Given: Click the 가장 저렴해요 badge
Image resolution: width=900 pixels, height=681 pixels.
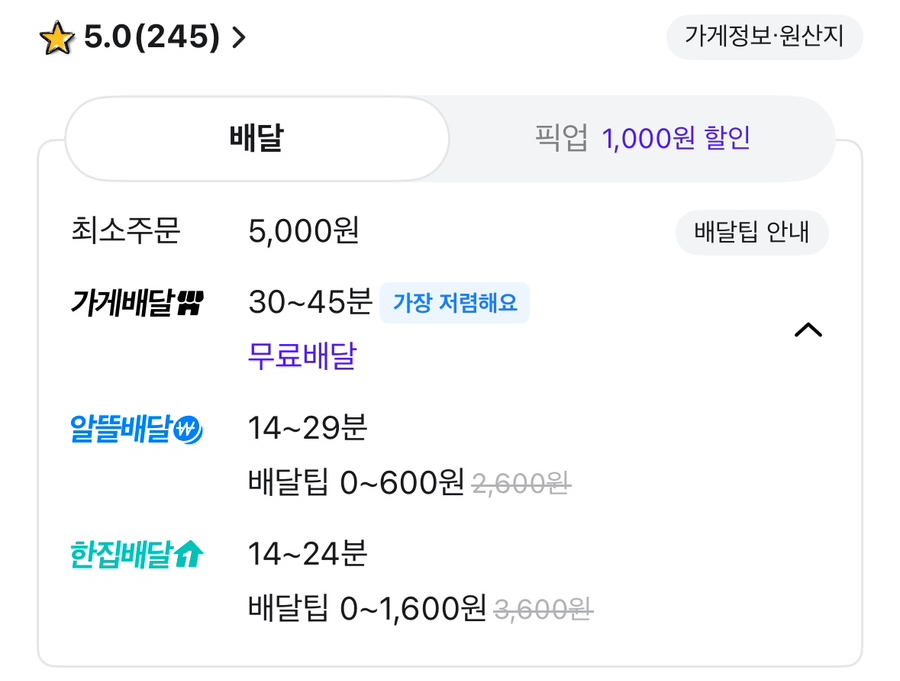Looking at the screenshot, I should 454,303.
